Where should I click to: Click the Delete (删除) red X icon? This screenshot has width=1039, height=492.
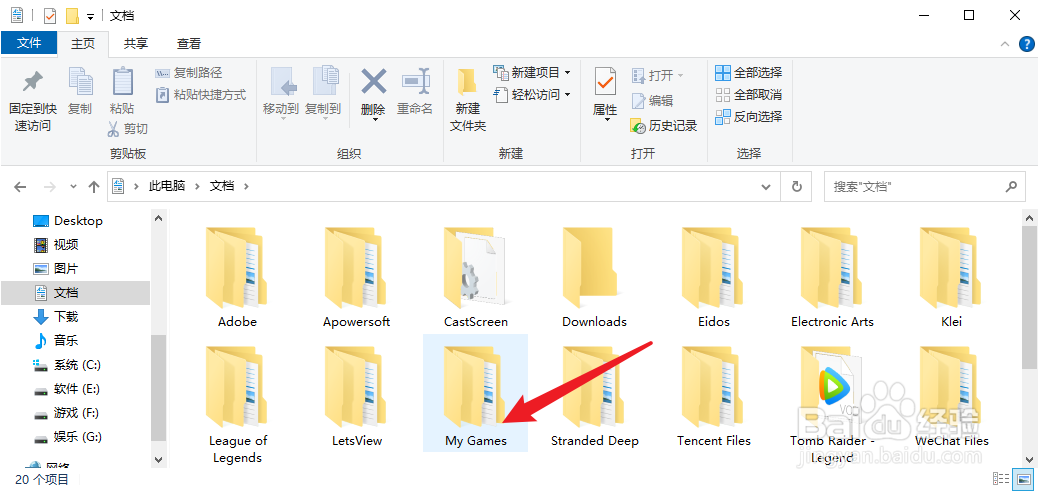pos(373,83)
